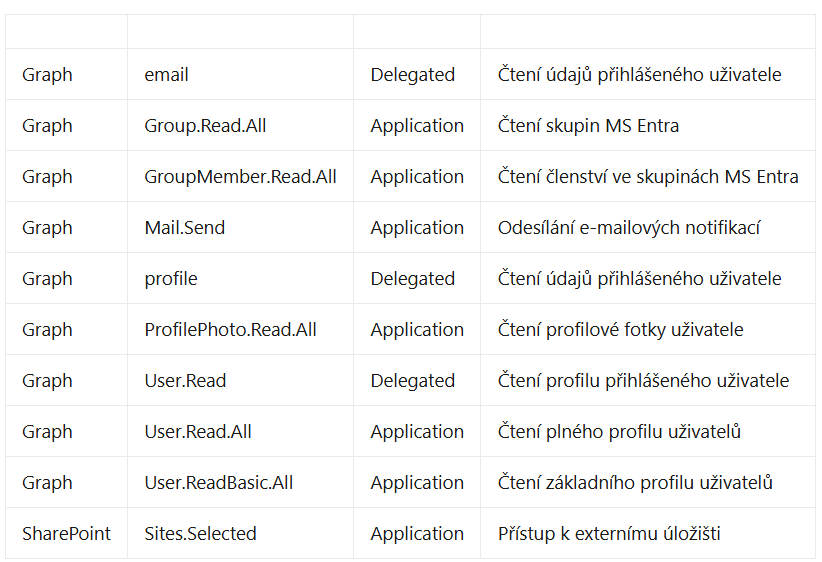Select "Čtení profilové fotky uživatele" cell
Screen dimensions: 822x562
click(x=620, y=330)
